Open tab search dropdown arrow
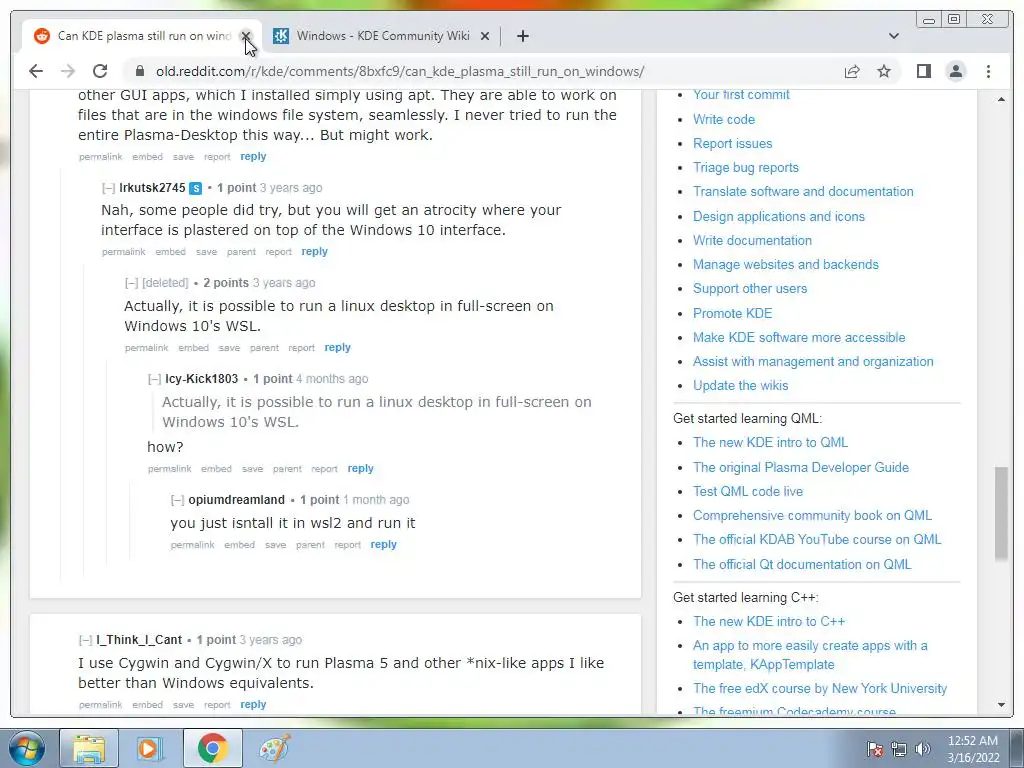Viewport: 1024px width, 768px height. point(894,36)
